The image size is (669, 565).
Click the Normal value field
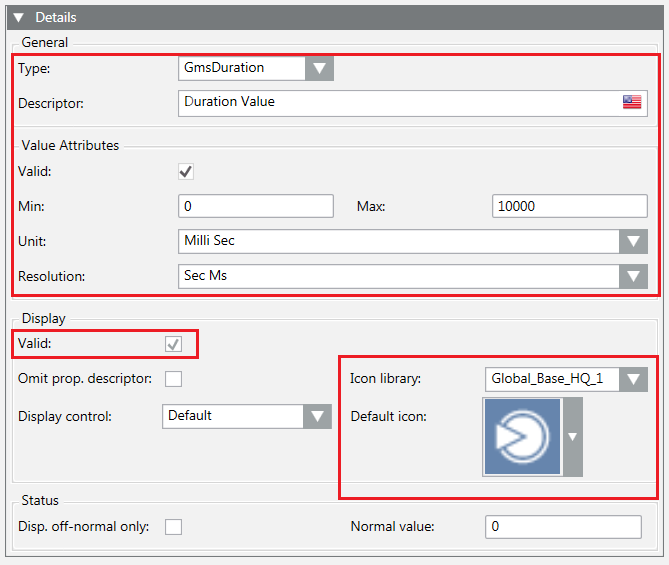[x=563, y=527]
